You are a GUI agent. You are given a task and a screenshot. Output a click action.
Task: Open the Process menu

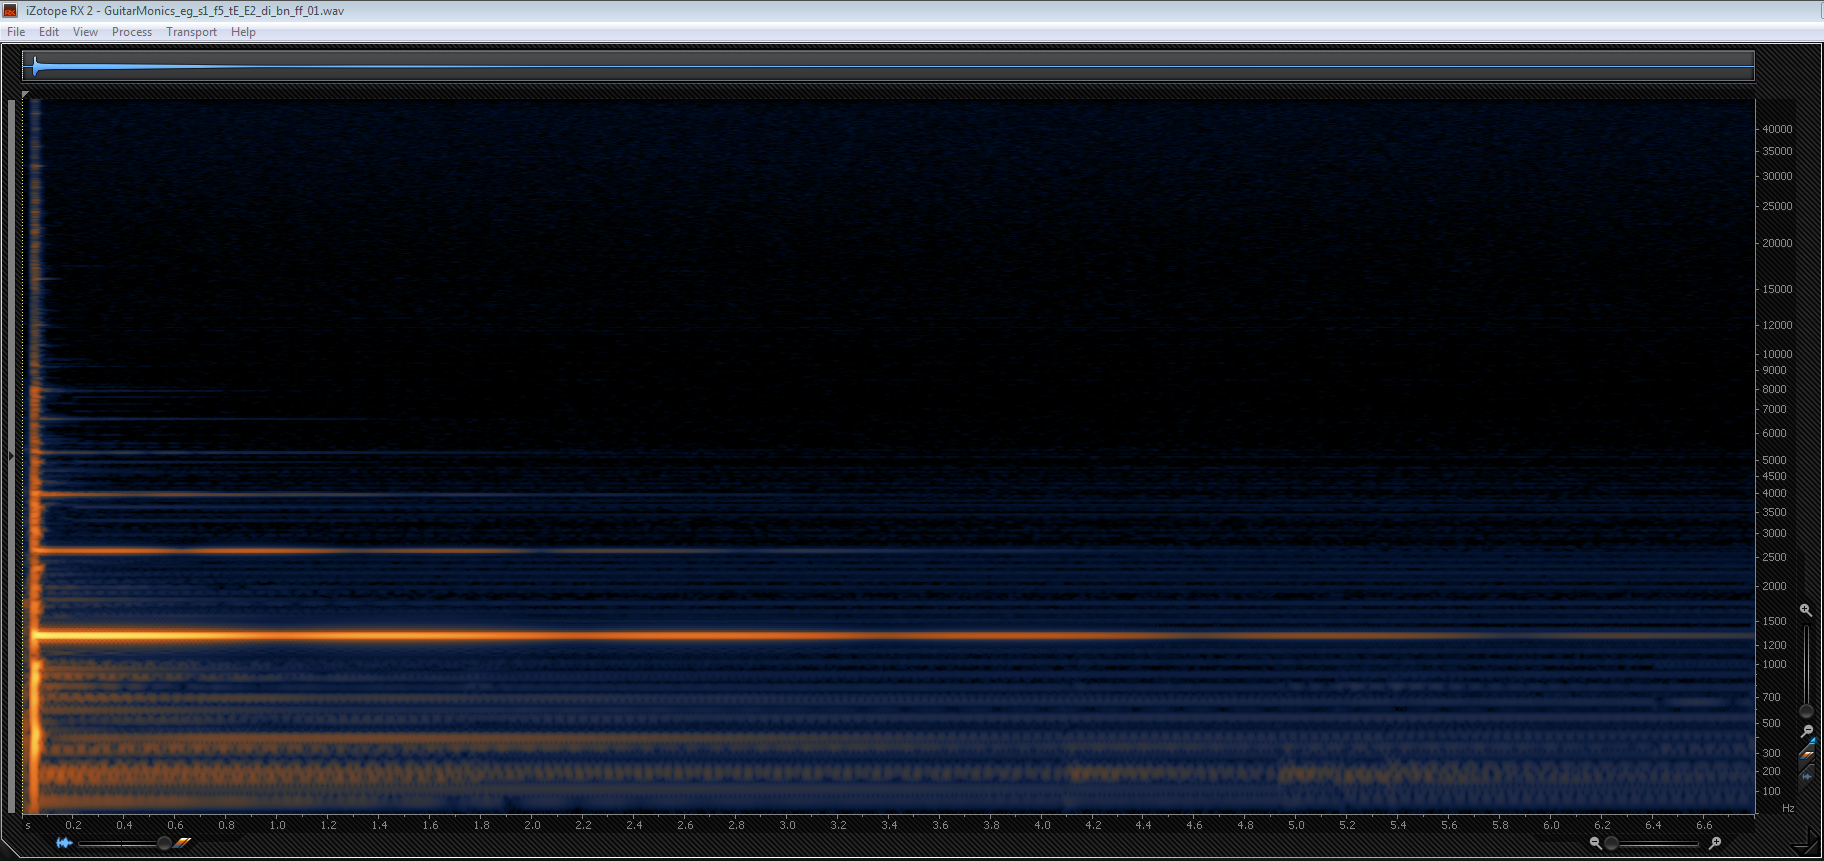(132, 32)
